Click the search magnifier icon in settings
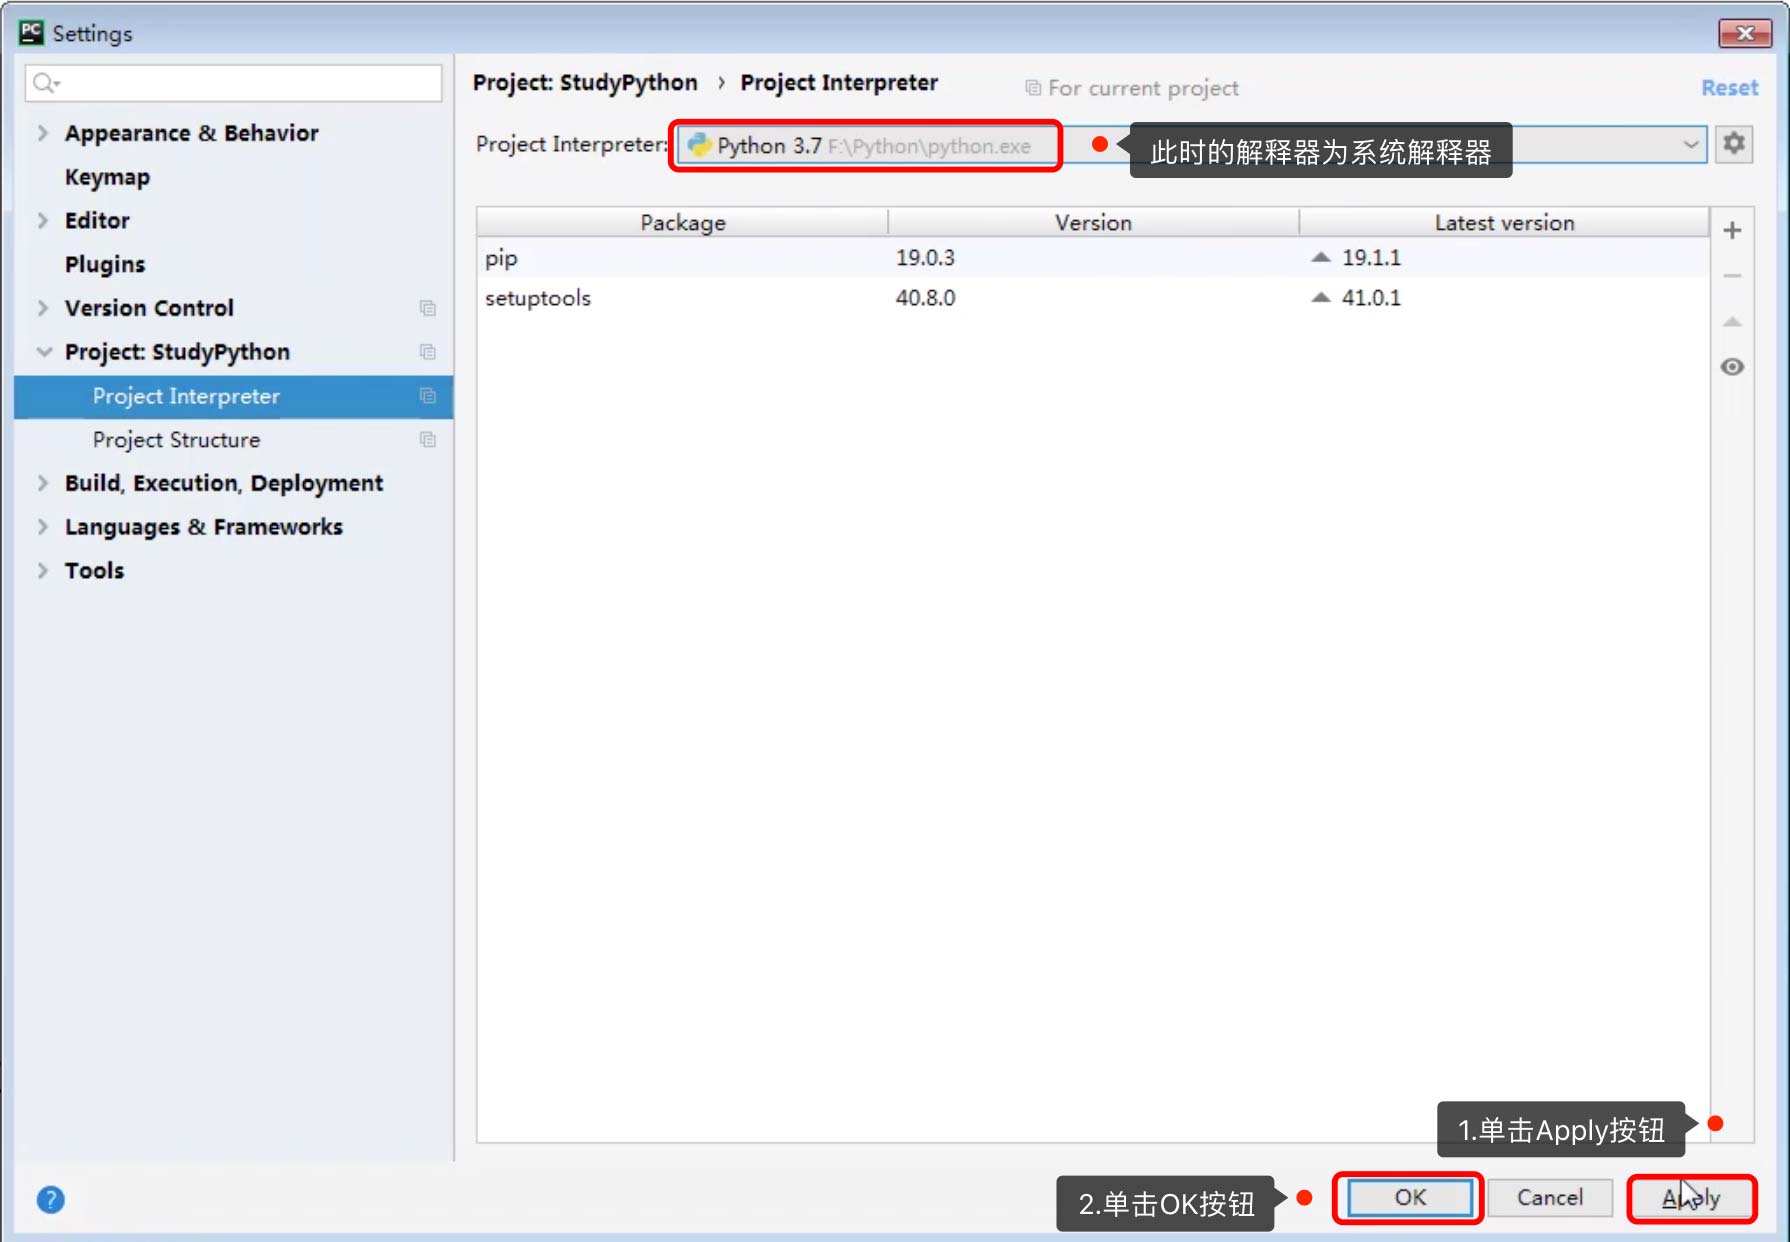The image size is (1790, 1242). 45,83
